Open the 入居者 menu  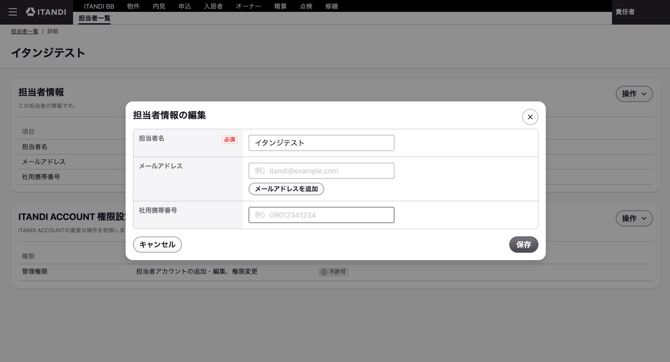(x=213, y=6)
